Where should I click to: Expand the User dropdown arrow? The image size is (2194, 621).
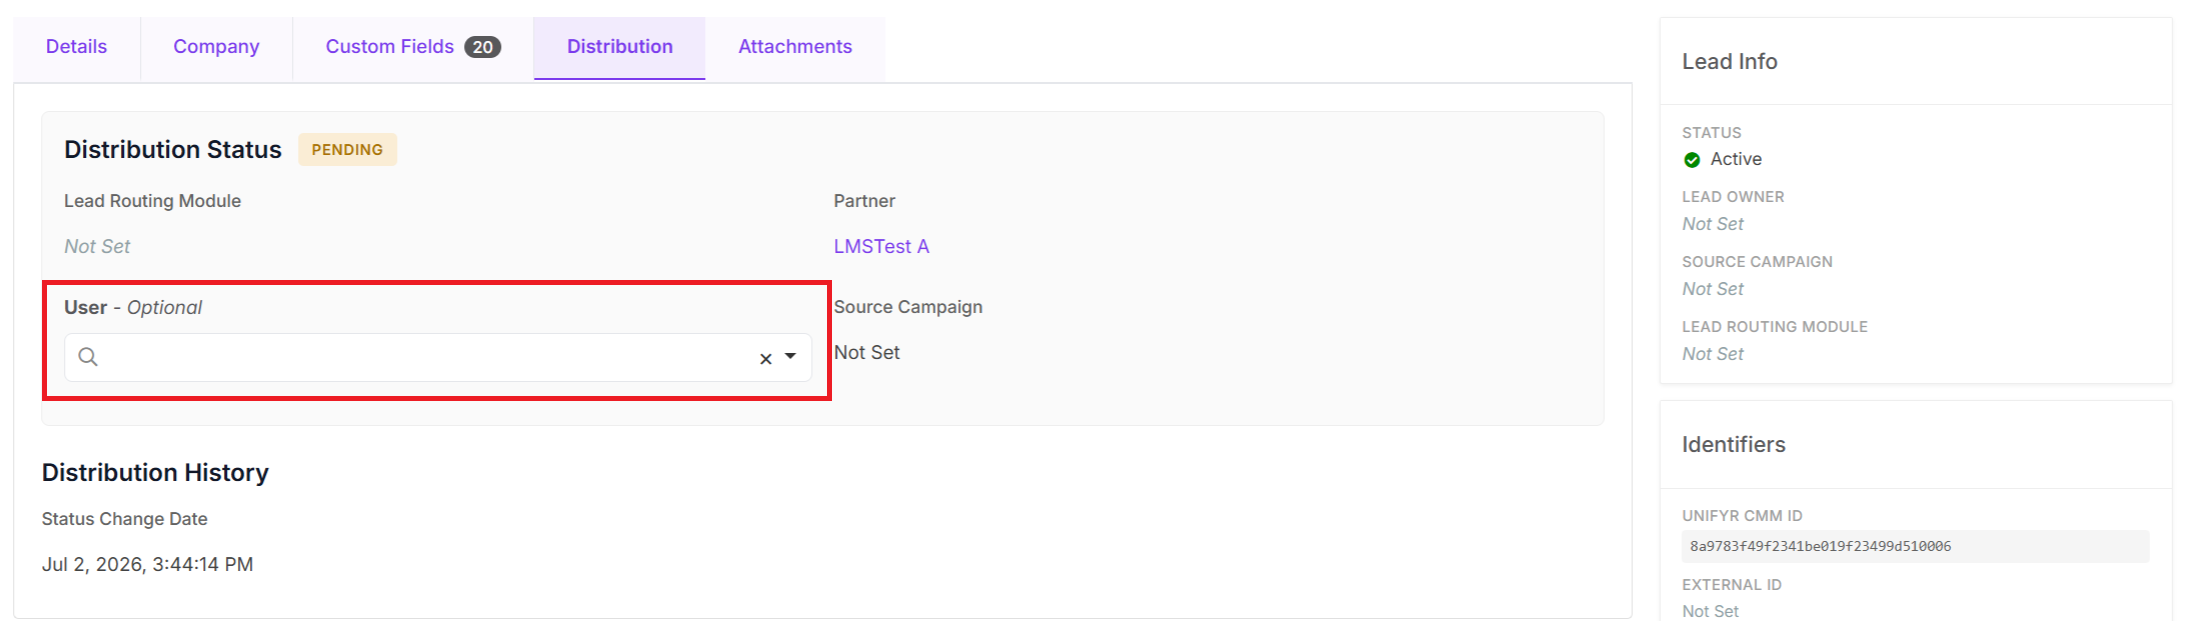pos(790,356)
